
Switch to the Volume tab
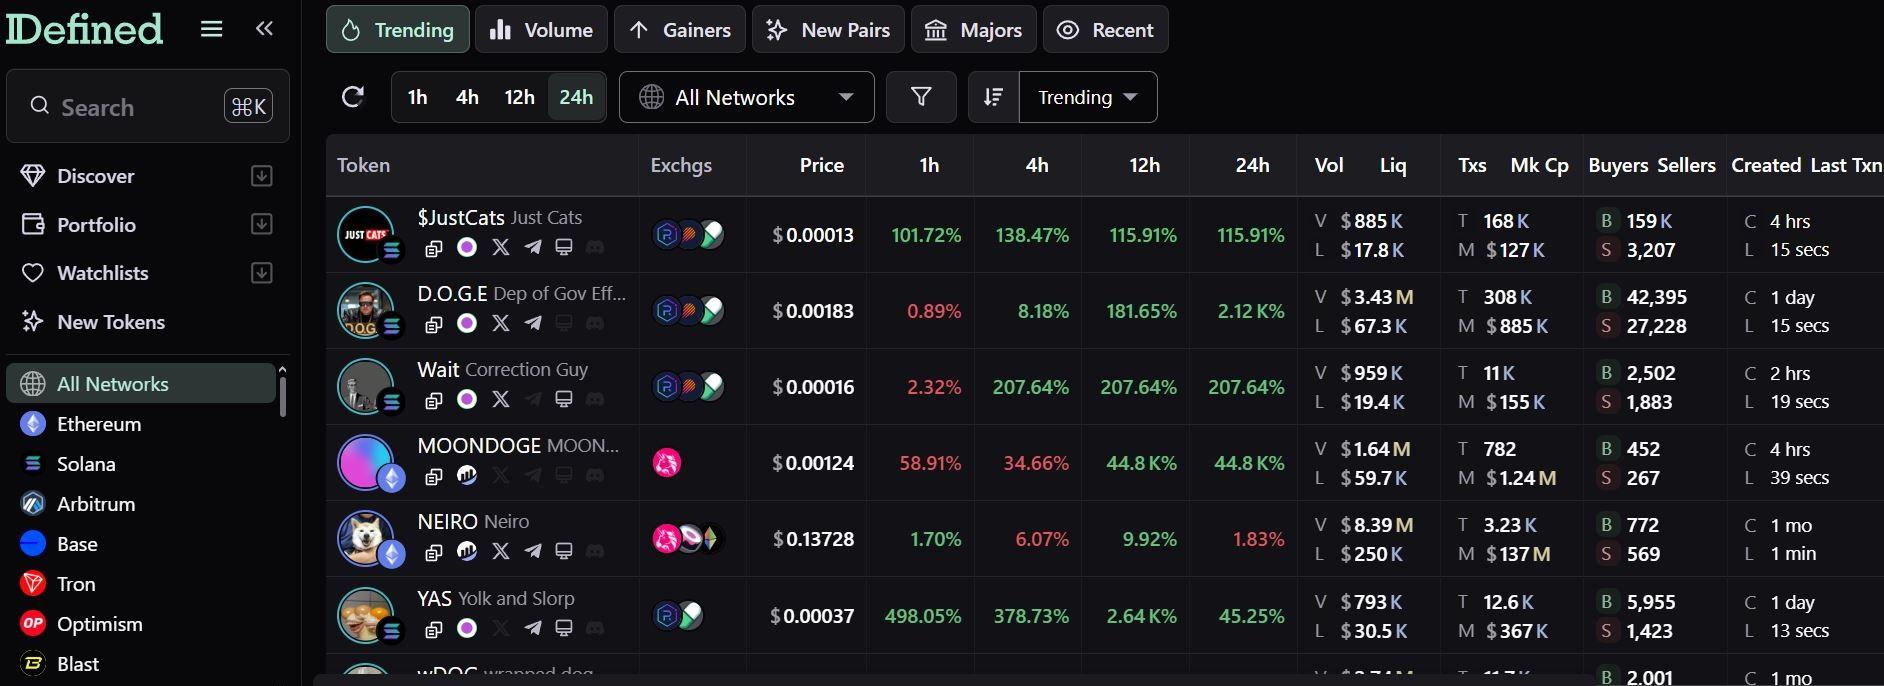point(541,29)
